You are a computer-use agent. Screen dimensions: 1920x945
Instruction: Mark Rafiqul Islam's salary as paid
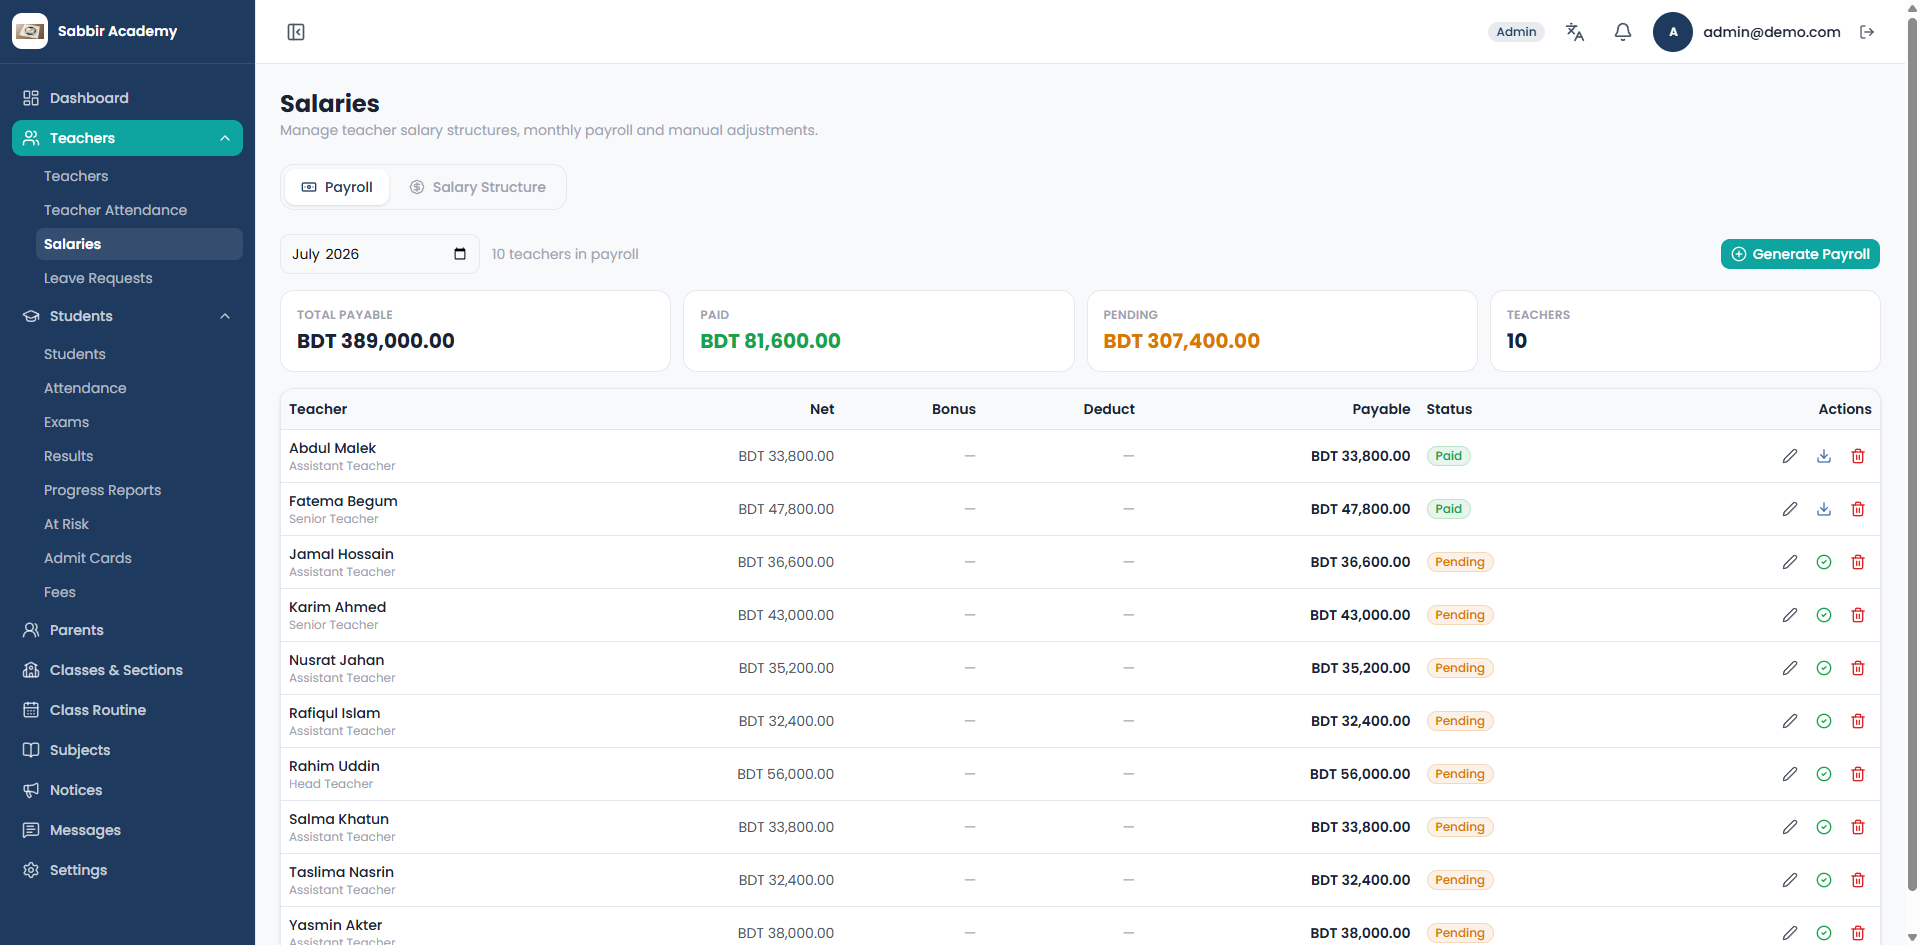(x=1824, y=721)
